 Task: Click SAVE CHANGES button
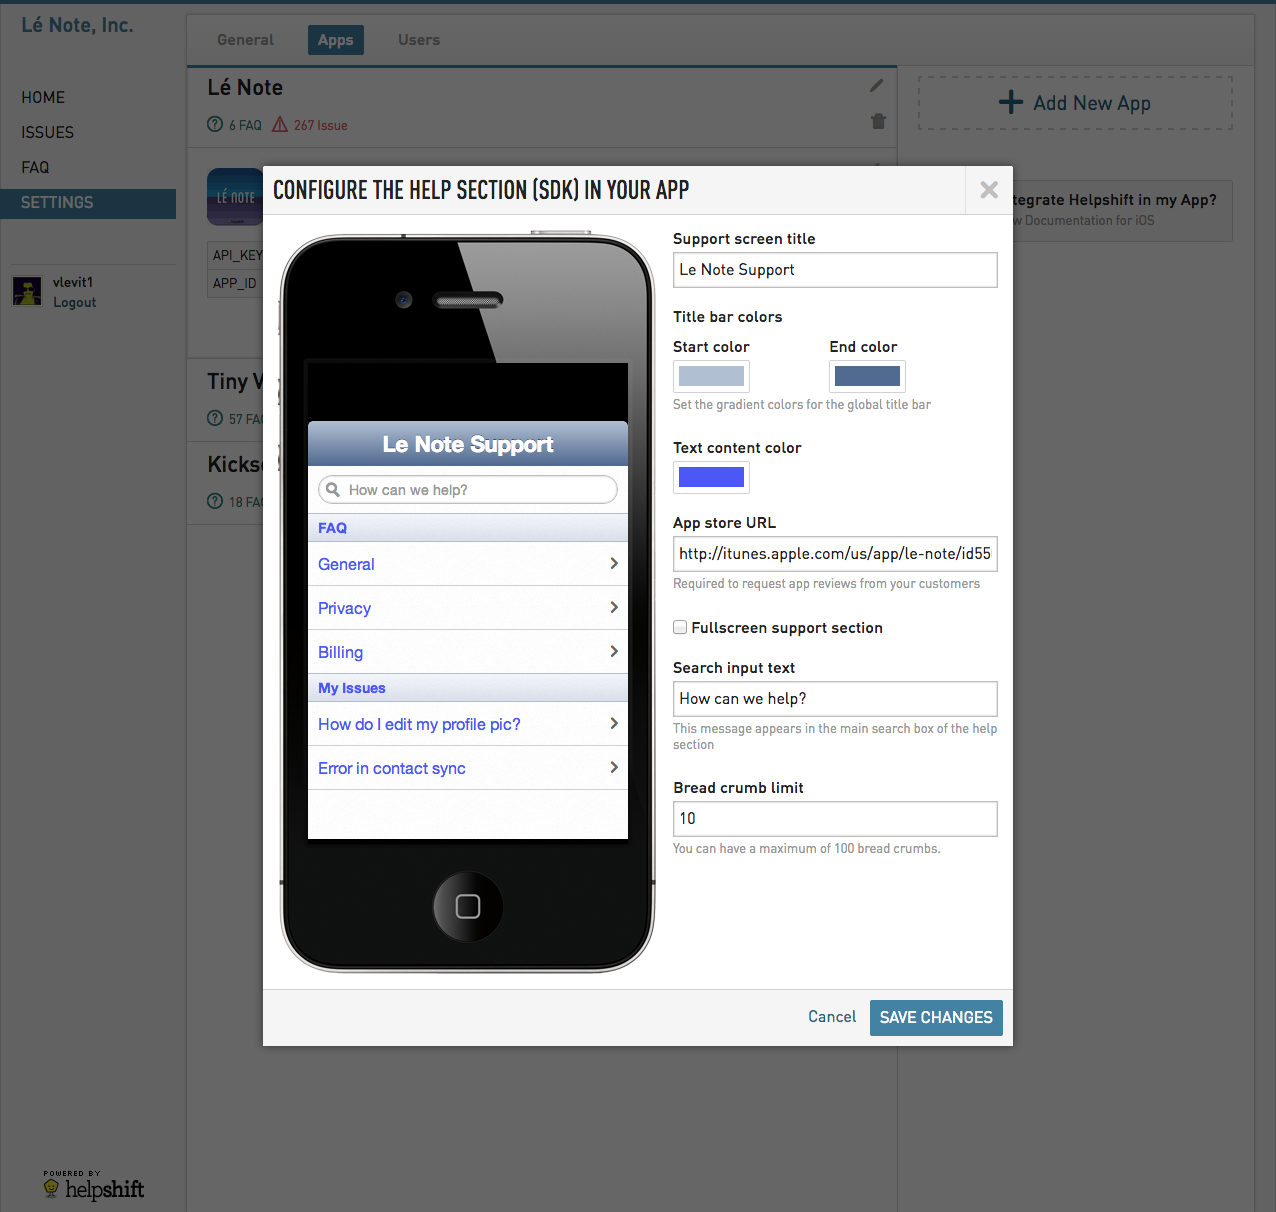point(936,1018)
